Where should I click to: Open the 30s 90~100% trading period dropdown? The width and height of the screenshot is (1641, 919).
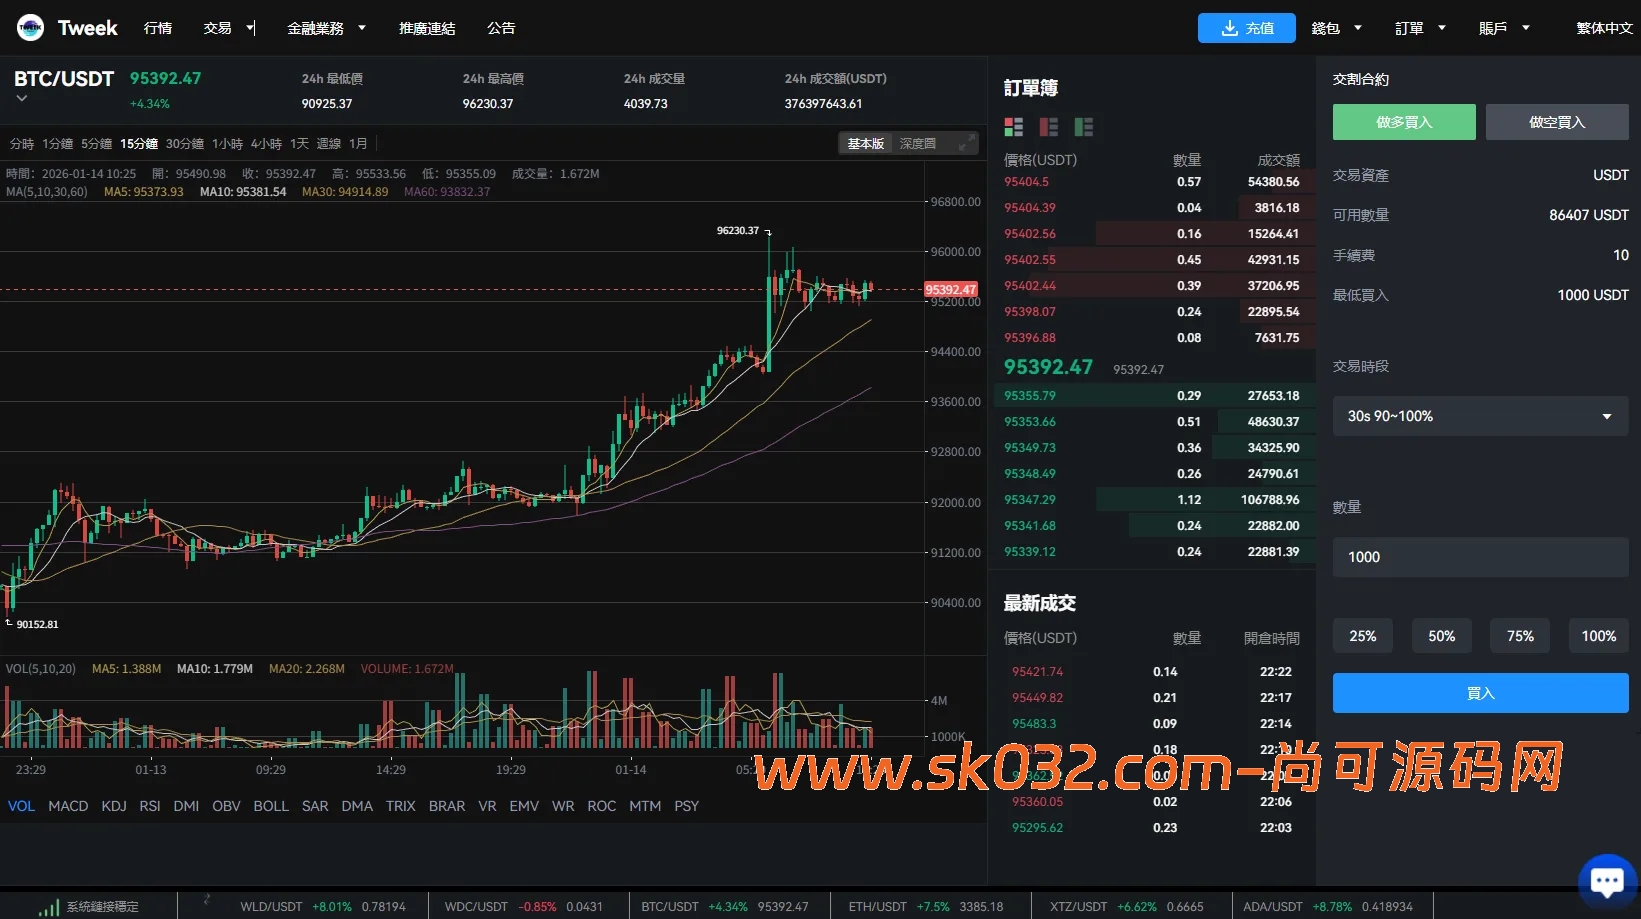1480,415
